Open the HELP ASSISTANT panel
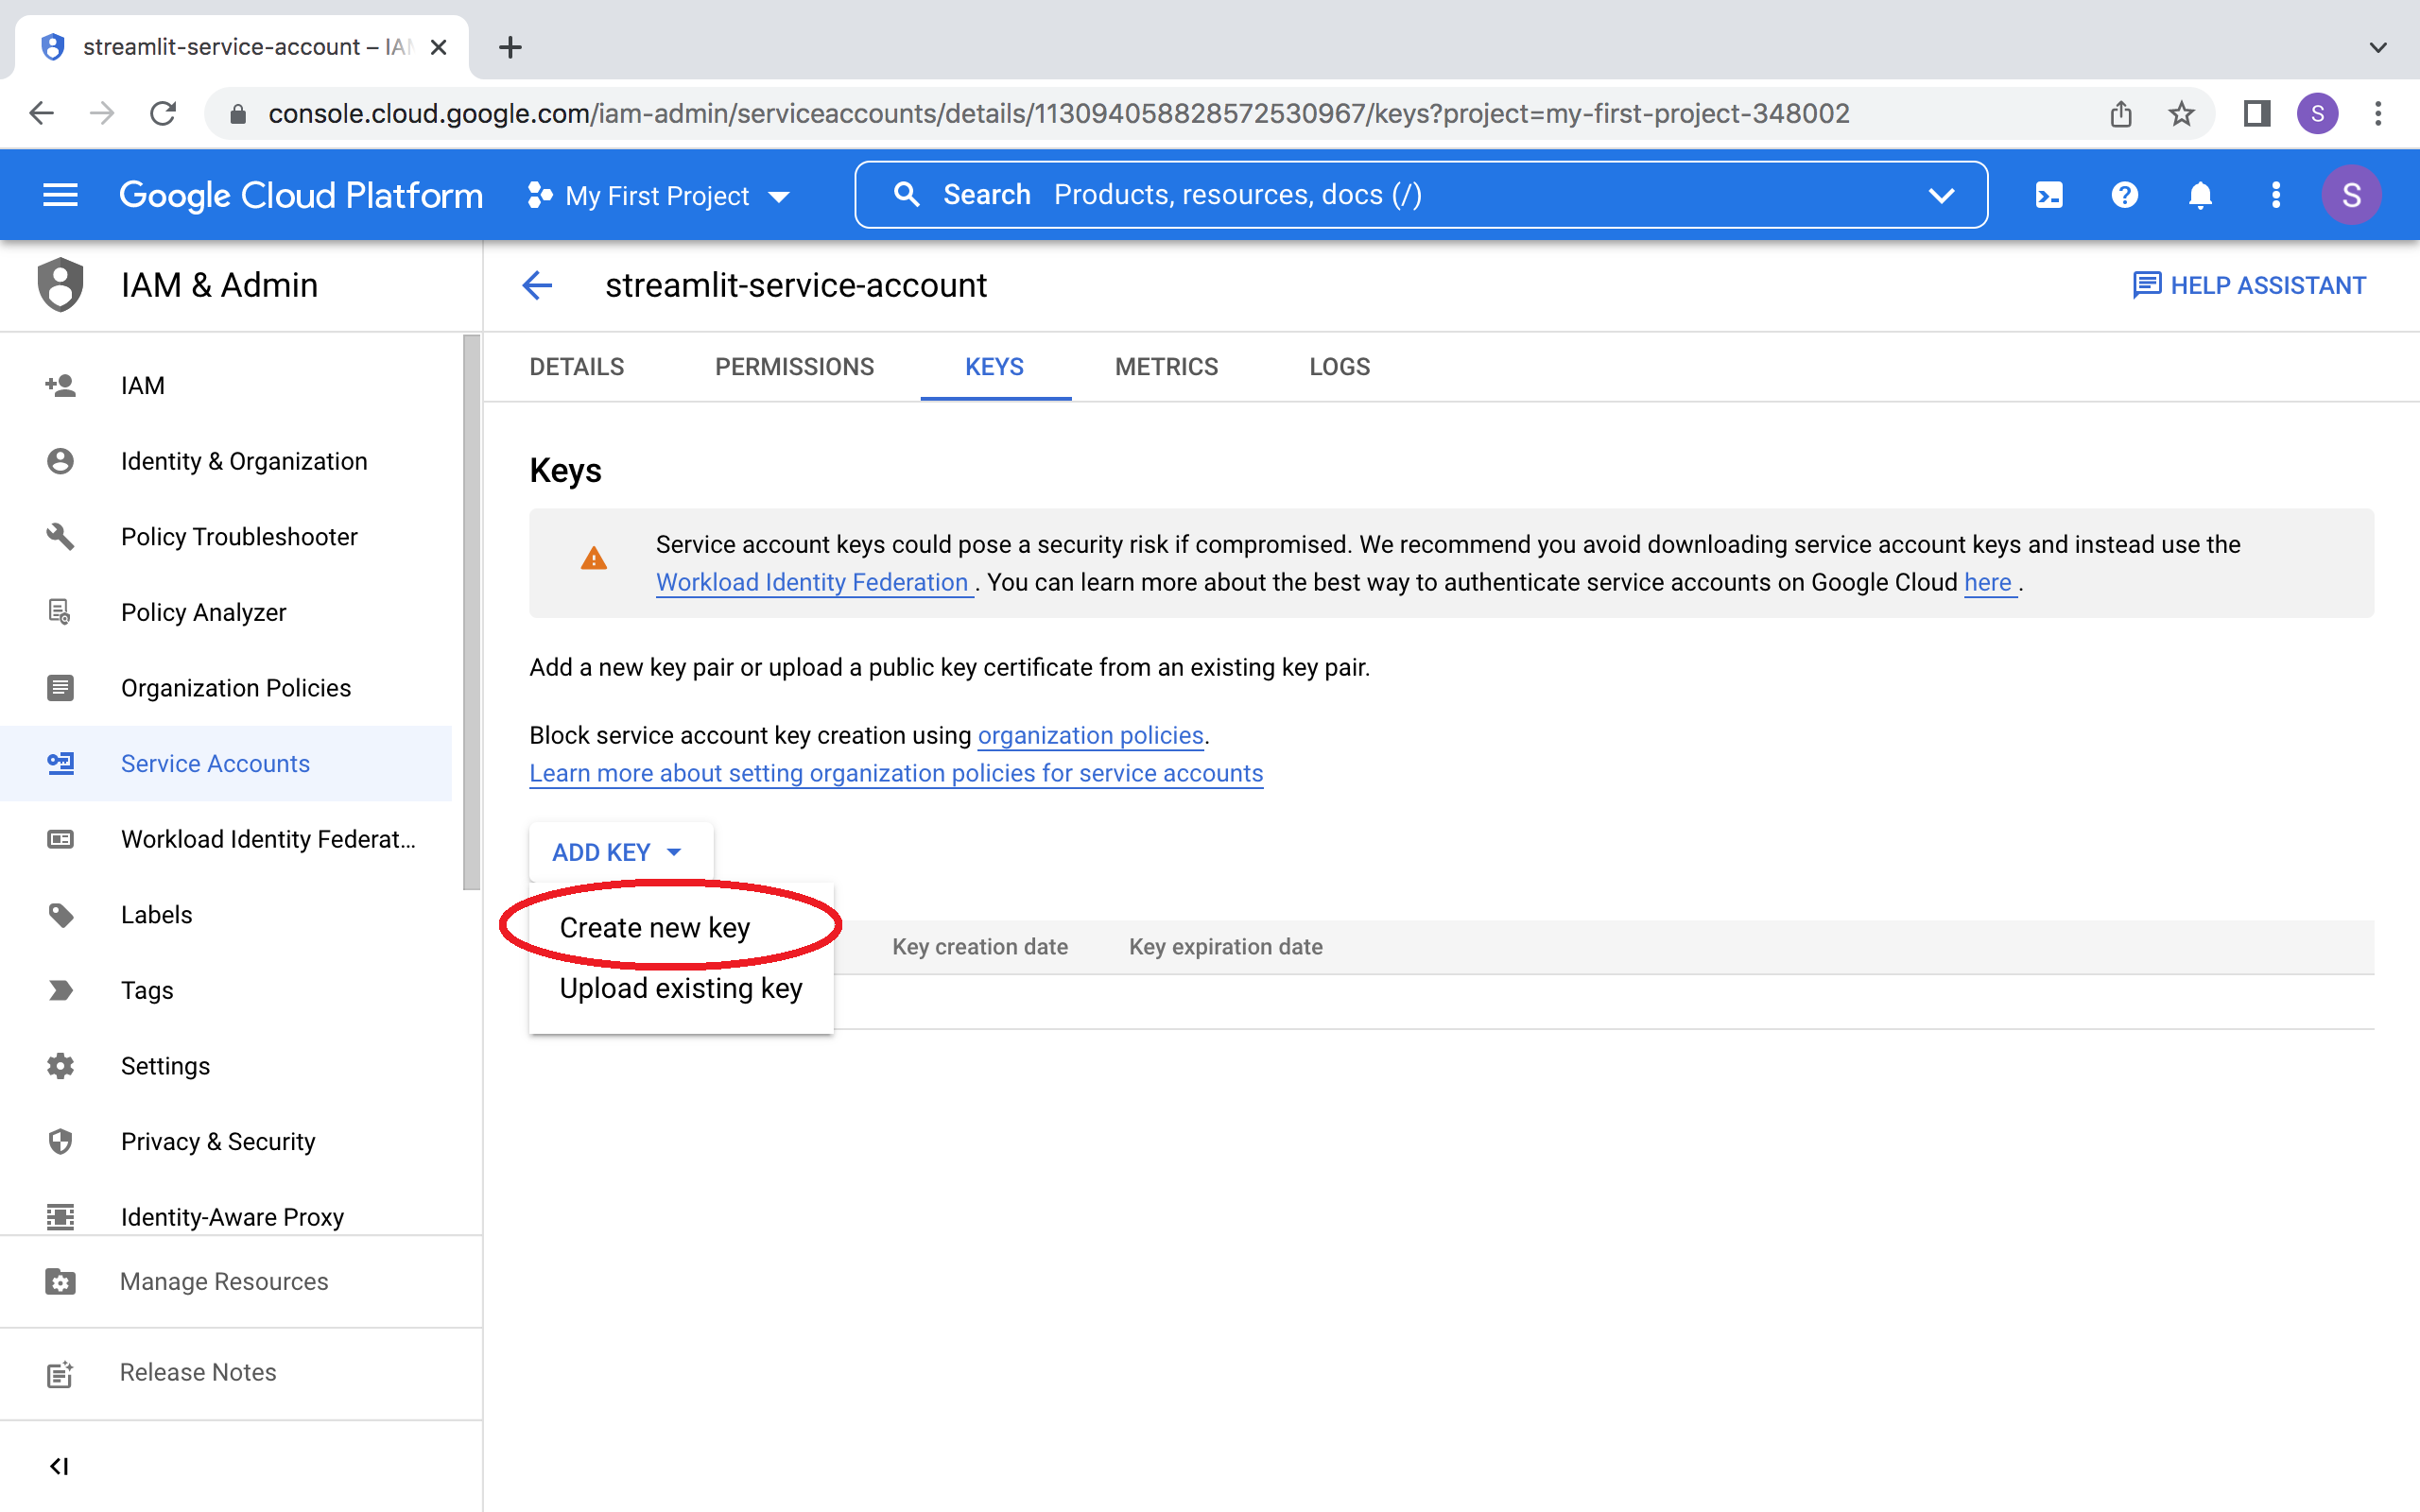The width and height of the screenshot is (2420, 1512). coord(2249,286)
